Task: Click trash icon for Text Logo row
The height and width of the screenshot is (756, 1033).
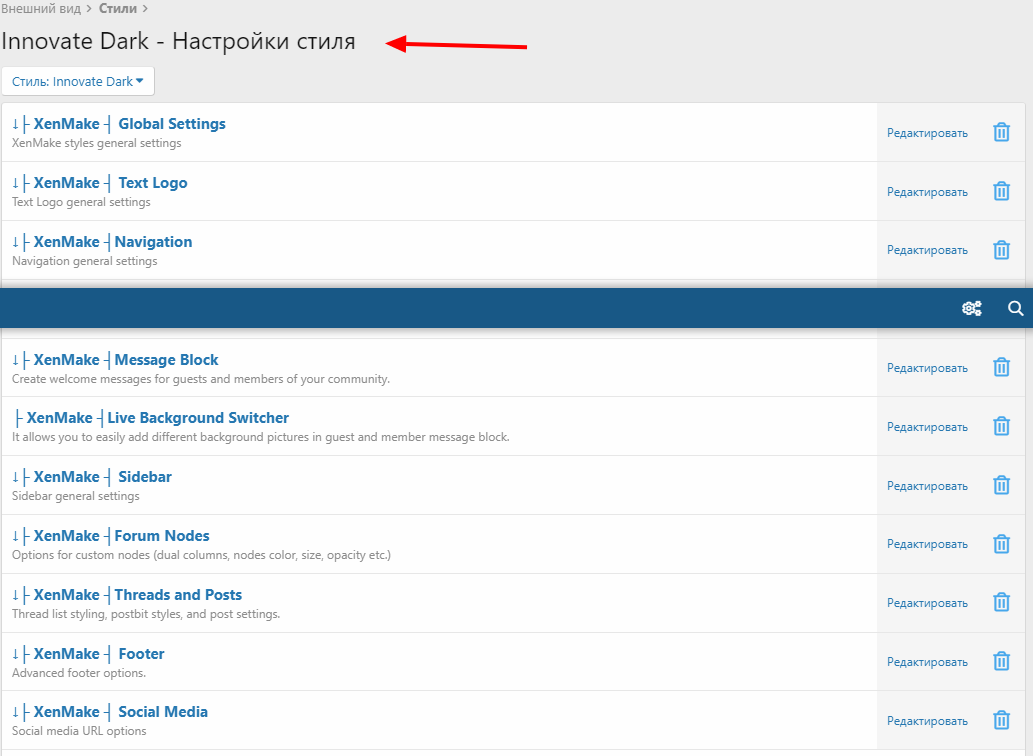Action: pyautogui.click(x=1001, y=192)
